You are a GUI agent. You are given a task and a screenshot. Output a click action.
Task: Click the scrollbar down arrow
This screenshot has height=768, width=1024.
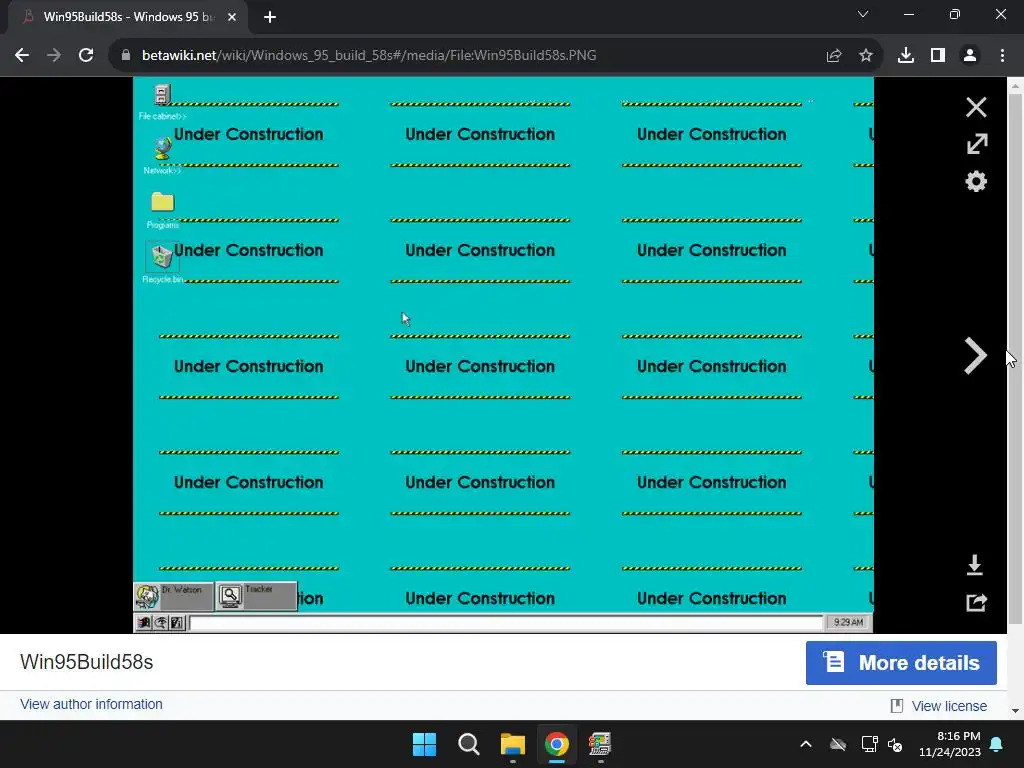click(x=1016, y=711)
